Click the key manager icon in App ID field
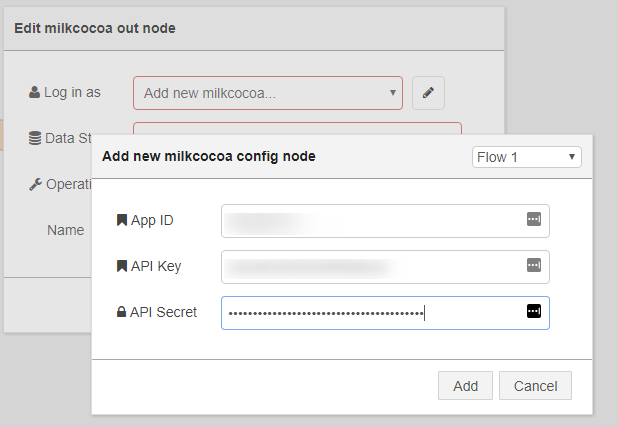618x427 pixels. (x=533, y=220)
